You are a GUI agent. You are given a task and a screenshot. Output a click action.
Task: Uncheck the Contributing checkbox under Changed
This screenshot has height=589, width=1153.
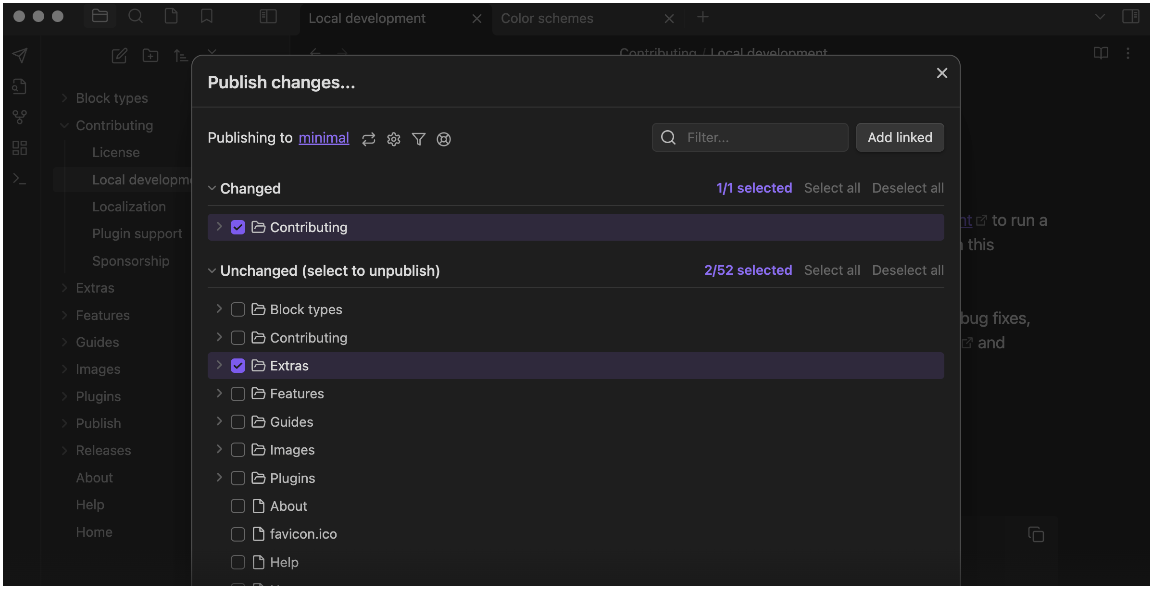[238, 227]
